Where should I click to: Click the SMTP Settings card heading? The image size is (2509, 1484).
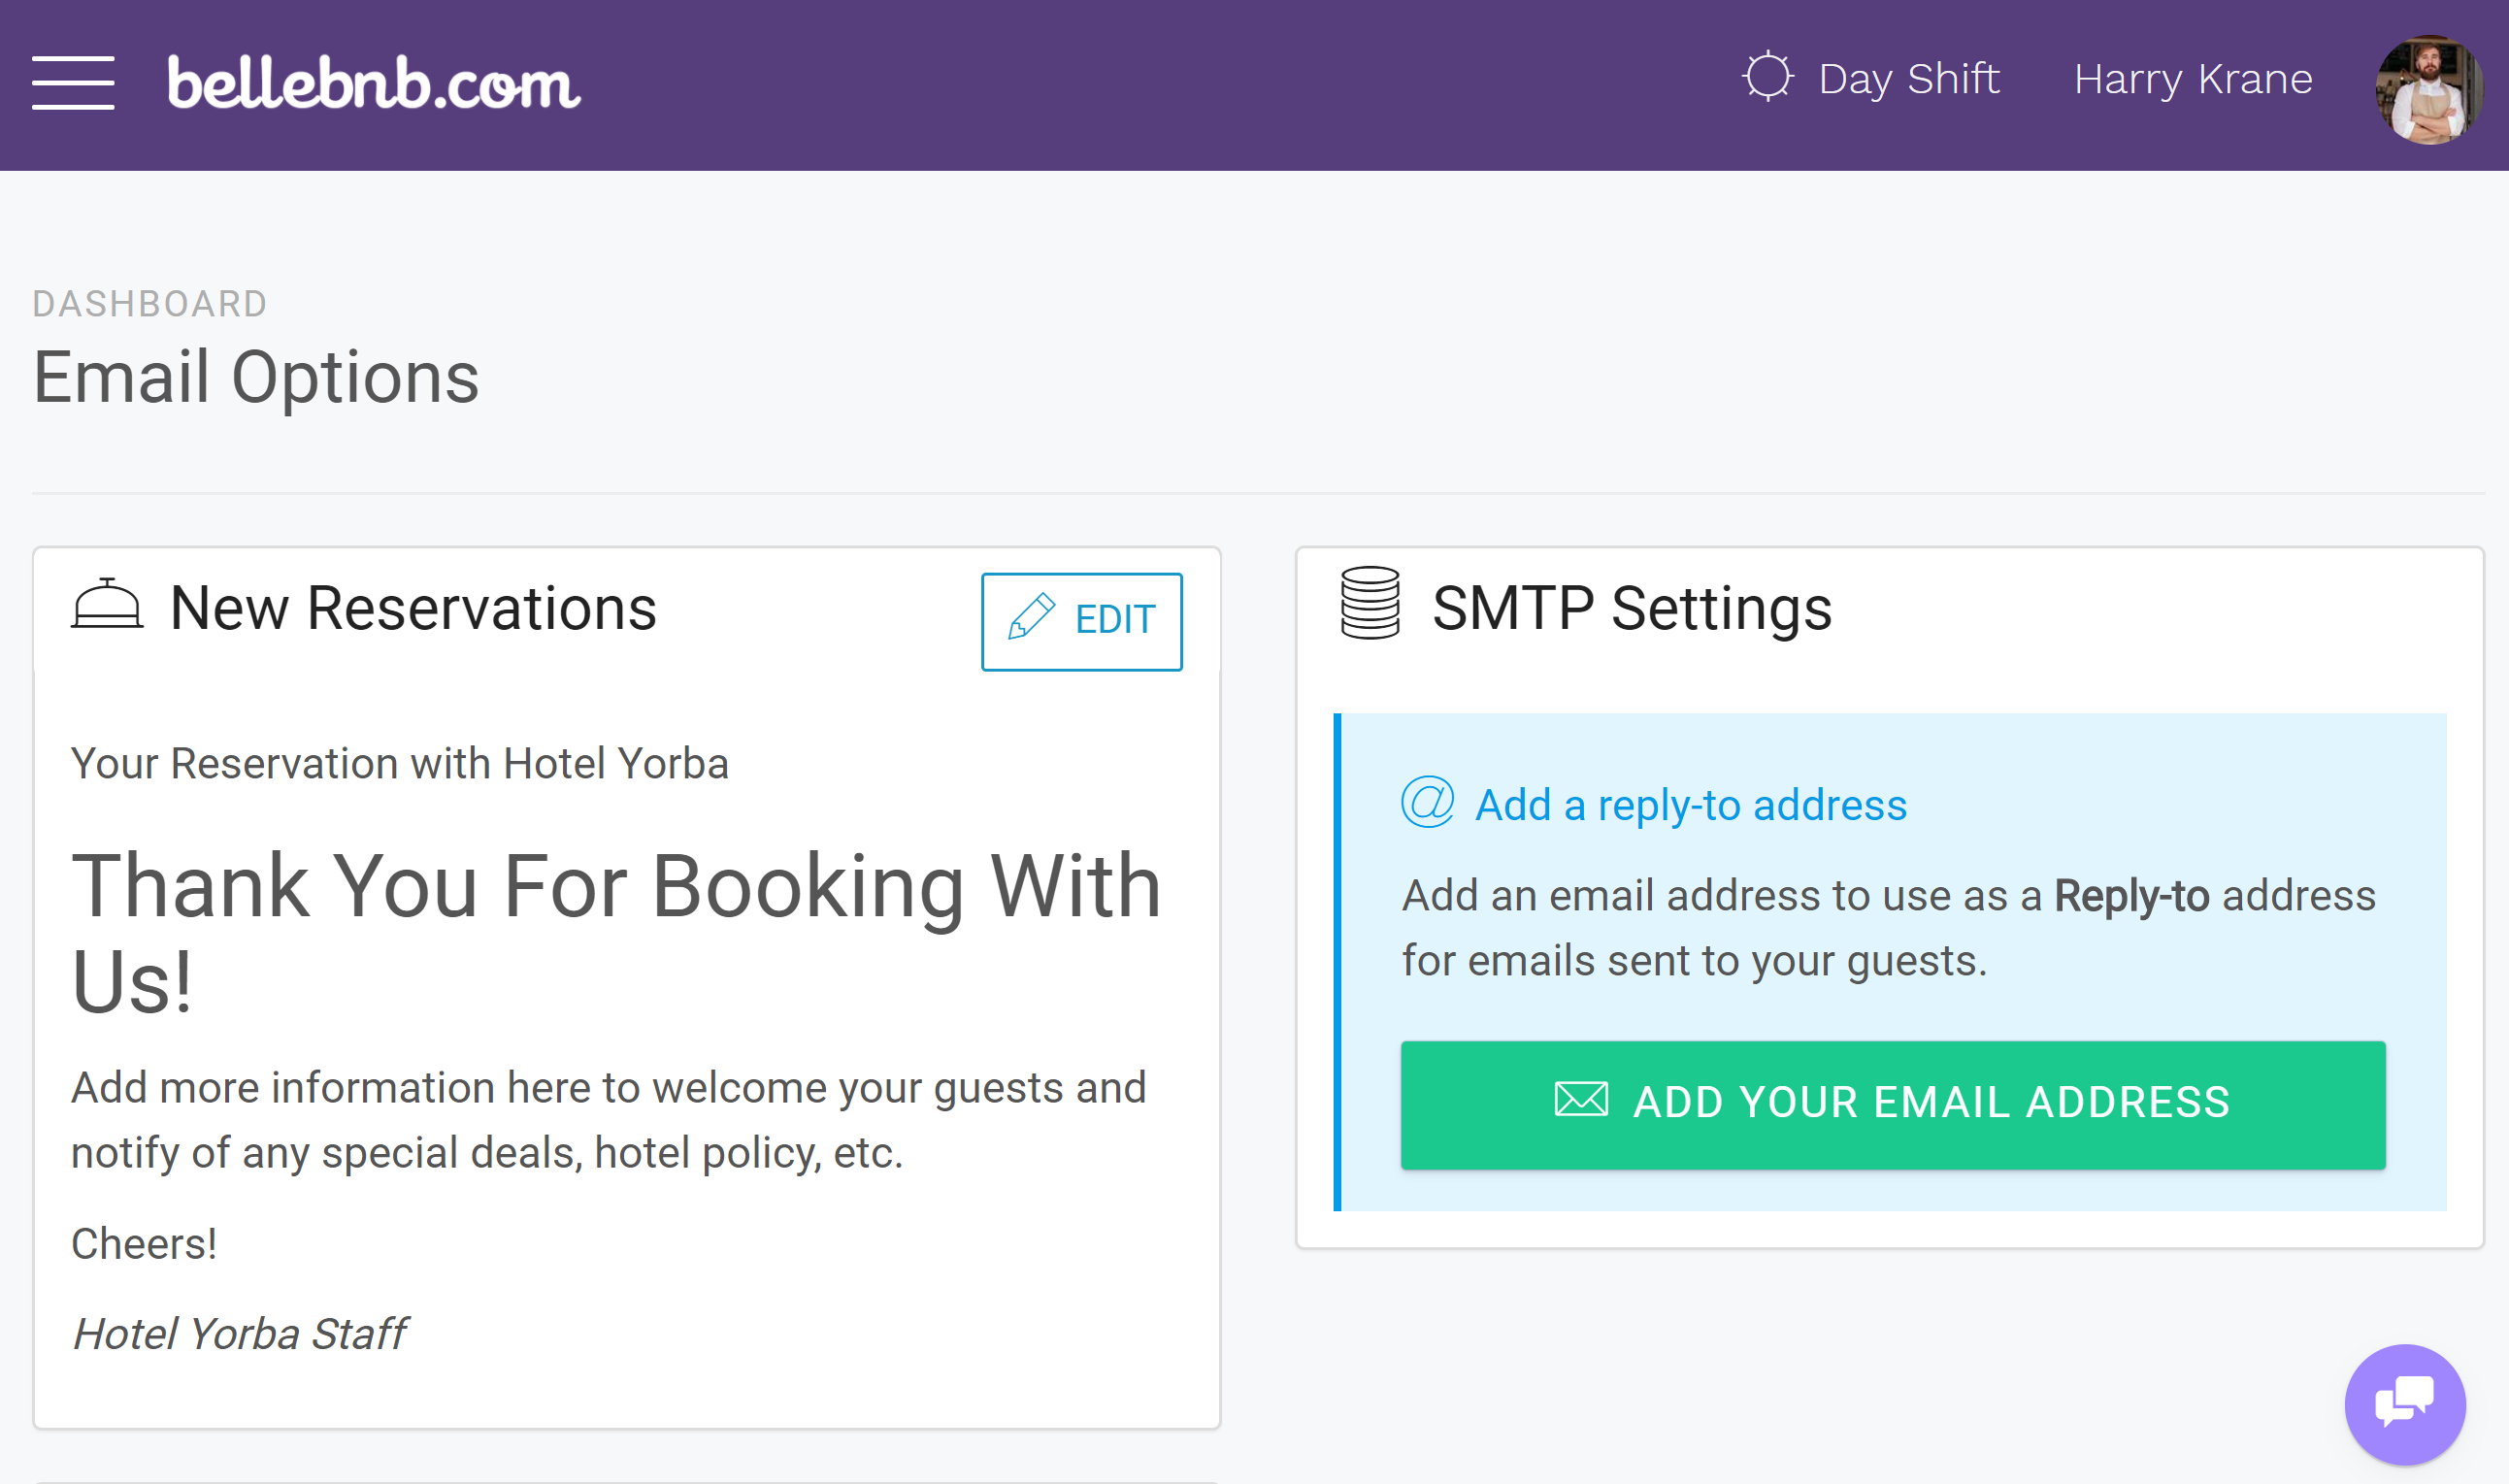(x=1632, y=608)
